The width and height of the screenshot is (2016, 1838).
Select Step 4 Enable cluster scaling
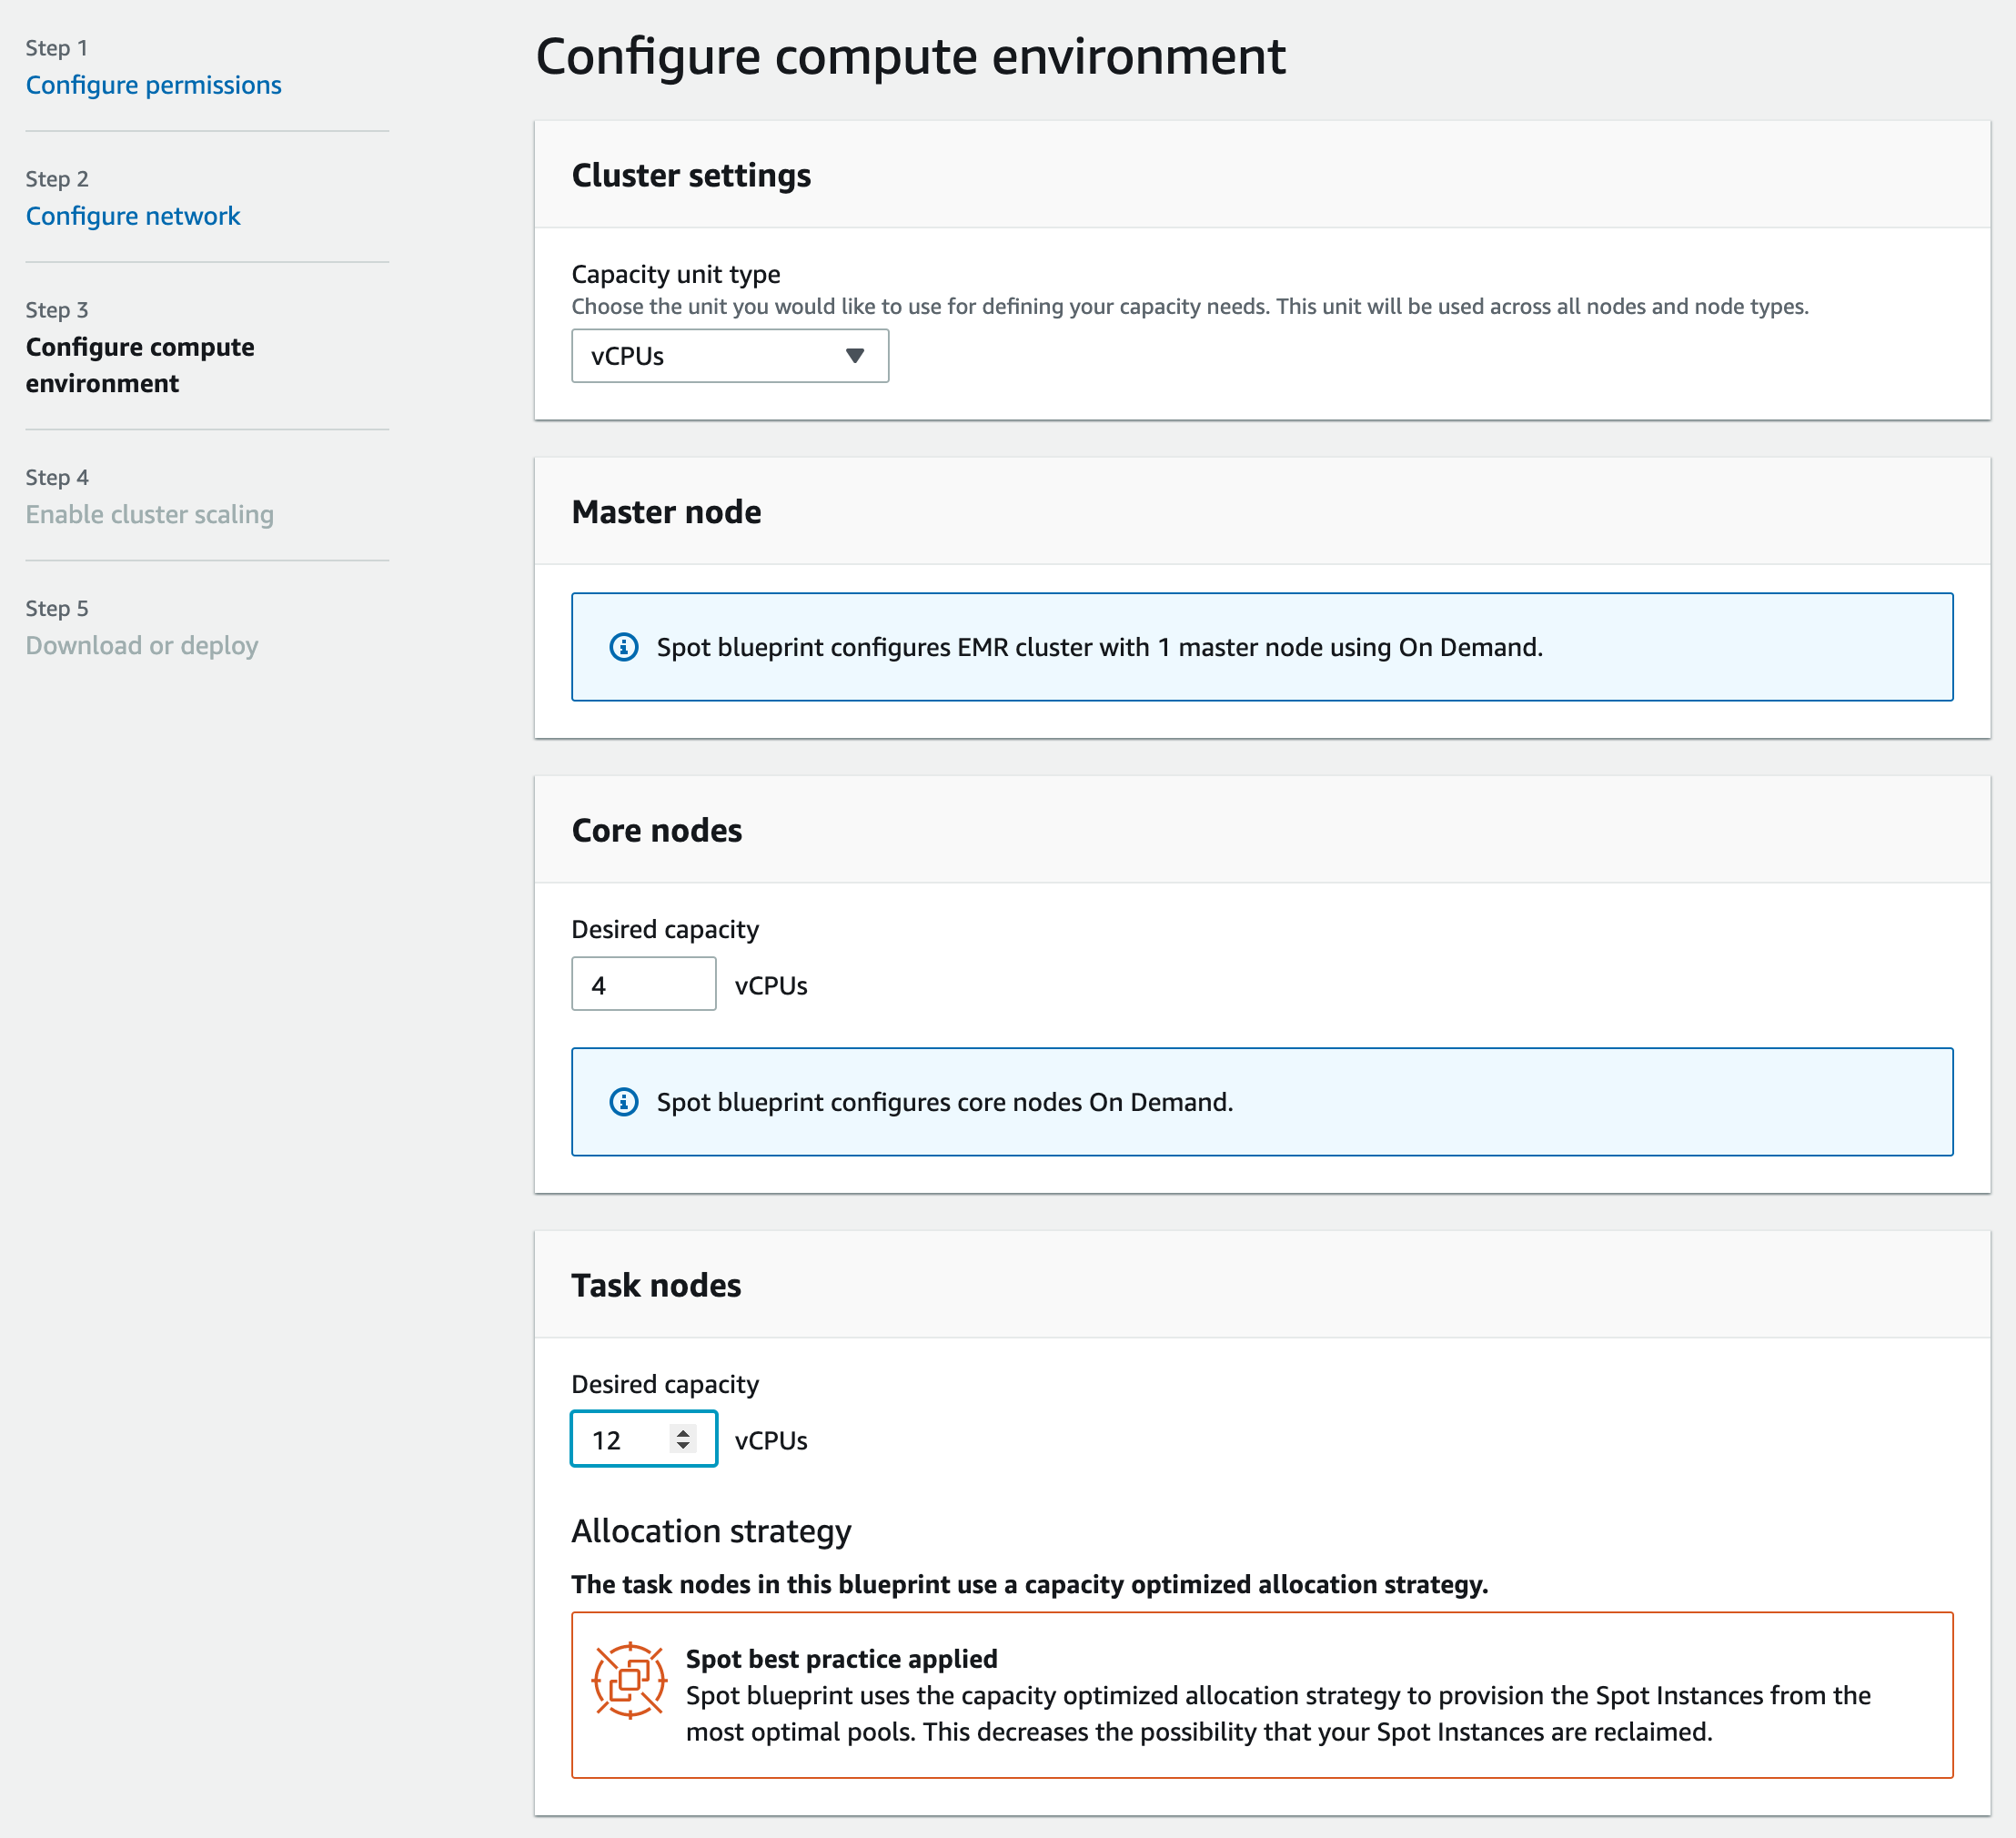pyautogui.click(x=149, y=514)
